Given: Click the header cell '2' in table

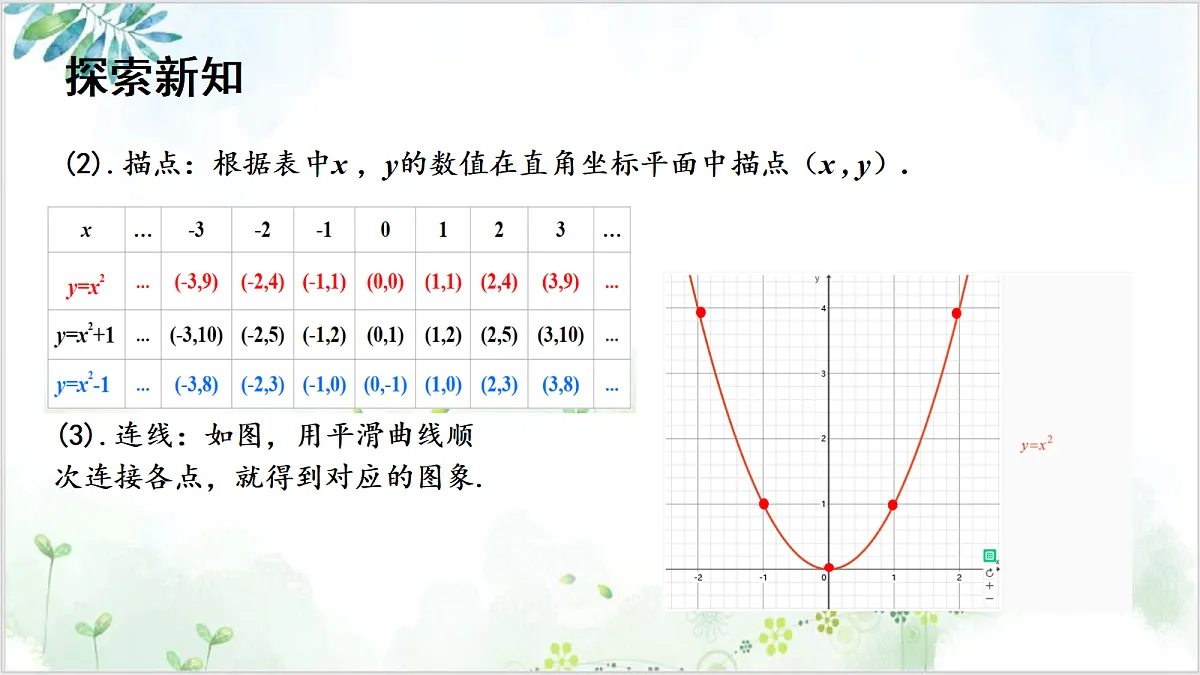Looking at the screenshot, I should tap(499, 230).
